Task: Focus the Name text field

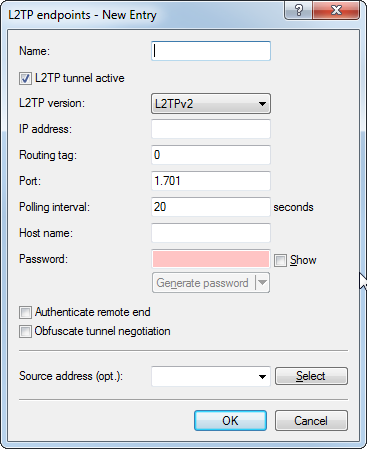Action: click(x=211, y=51)
